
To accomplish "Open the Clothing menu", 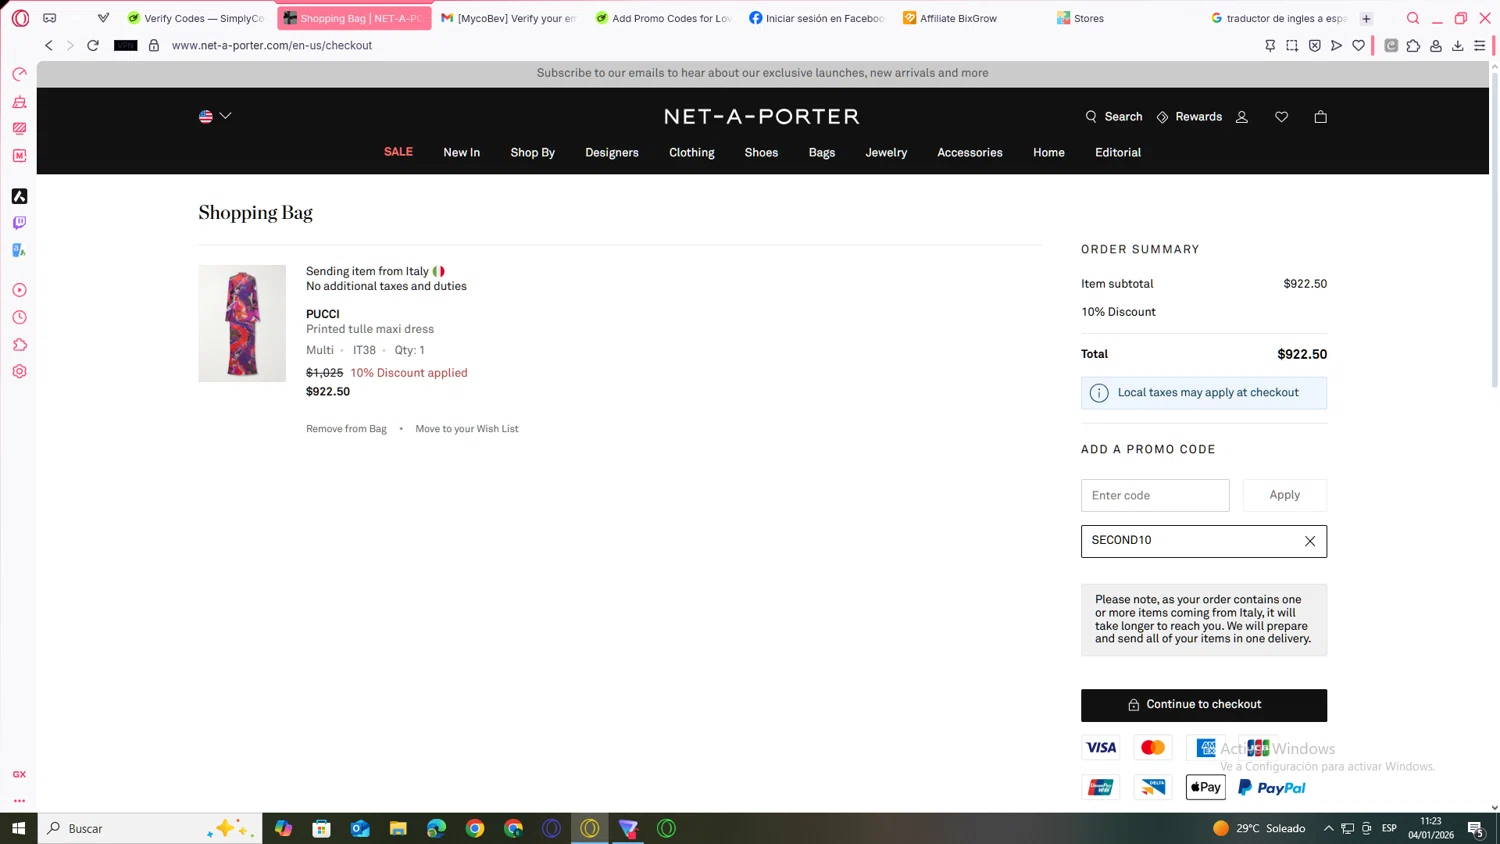I will click(692, 153).
